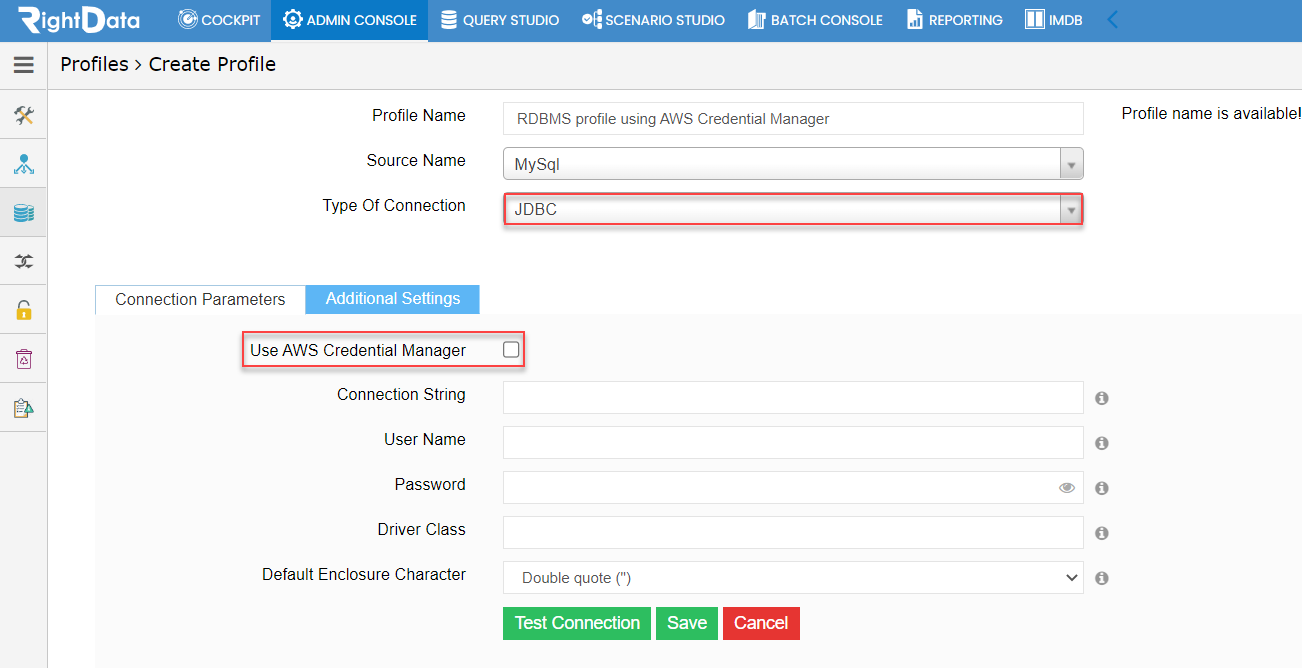
Task: Focus the Connection String field
Action: (x=793, y=397)
